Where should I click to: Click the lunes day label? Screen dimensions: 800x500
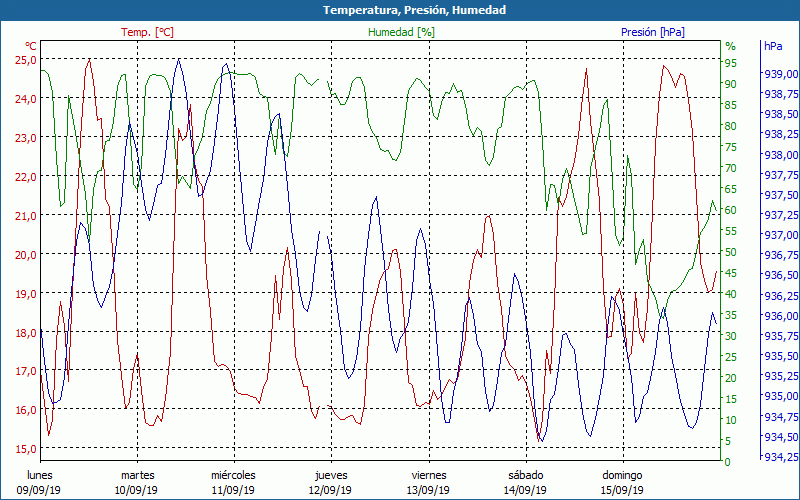40,475
